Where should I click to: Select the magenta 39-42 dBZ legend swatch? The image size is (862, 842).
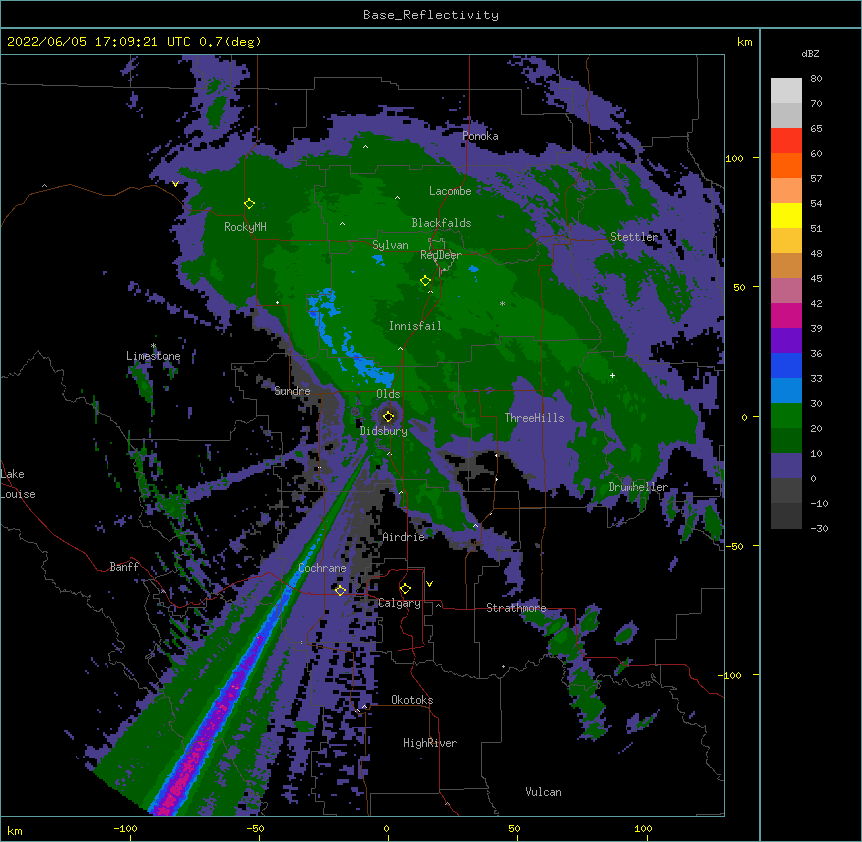[786, 315]
